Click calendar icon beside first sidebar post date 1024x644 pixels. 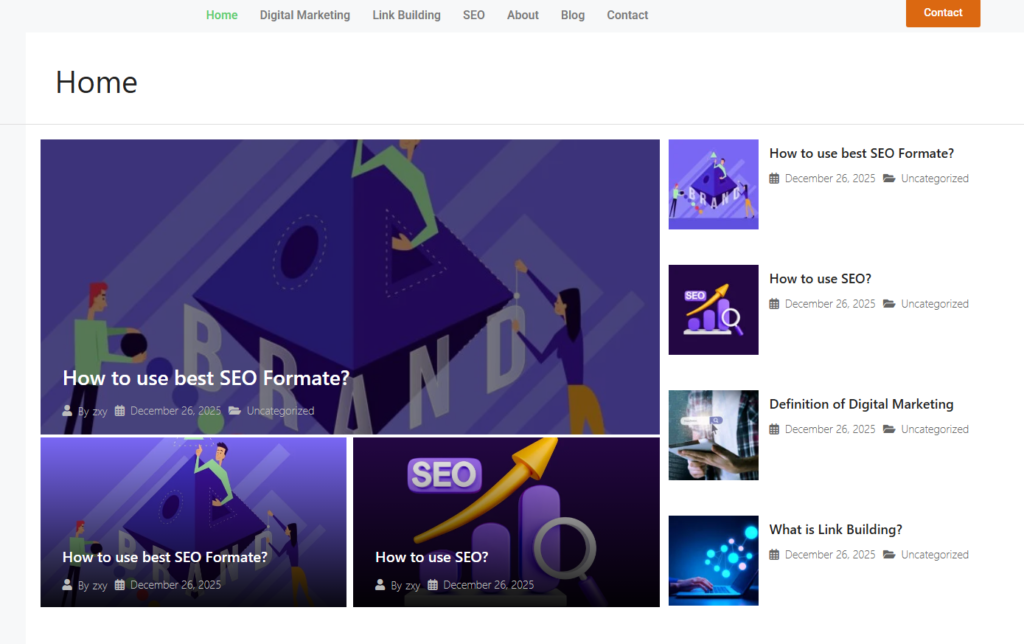774,179
